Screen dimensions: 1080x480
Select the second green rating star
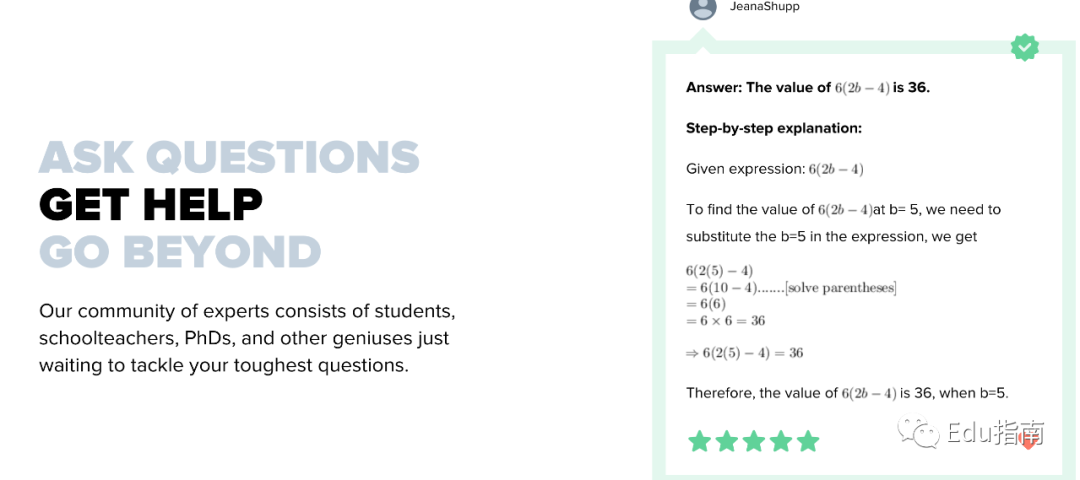[x=727, y=441]
